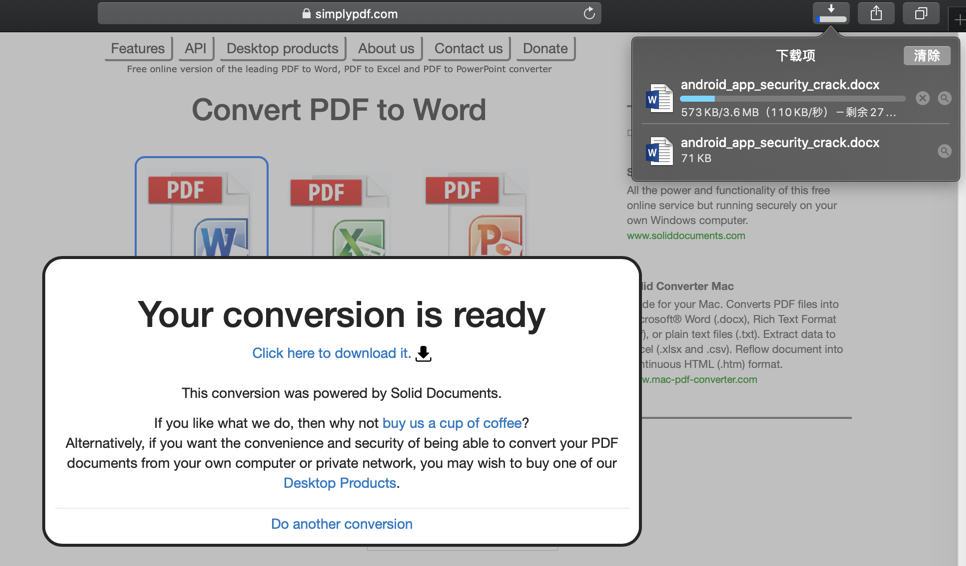The image size is (966, 566).
Task: Click the download progress bar
Action: pos(793,99)
